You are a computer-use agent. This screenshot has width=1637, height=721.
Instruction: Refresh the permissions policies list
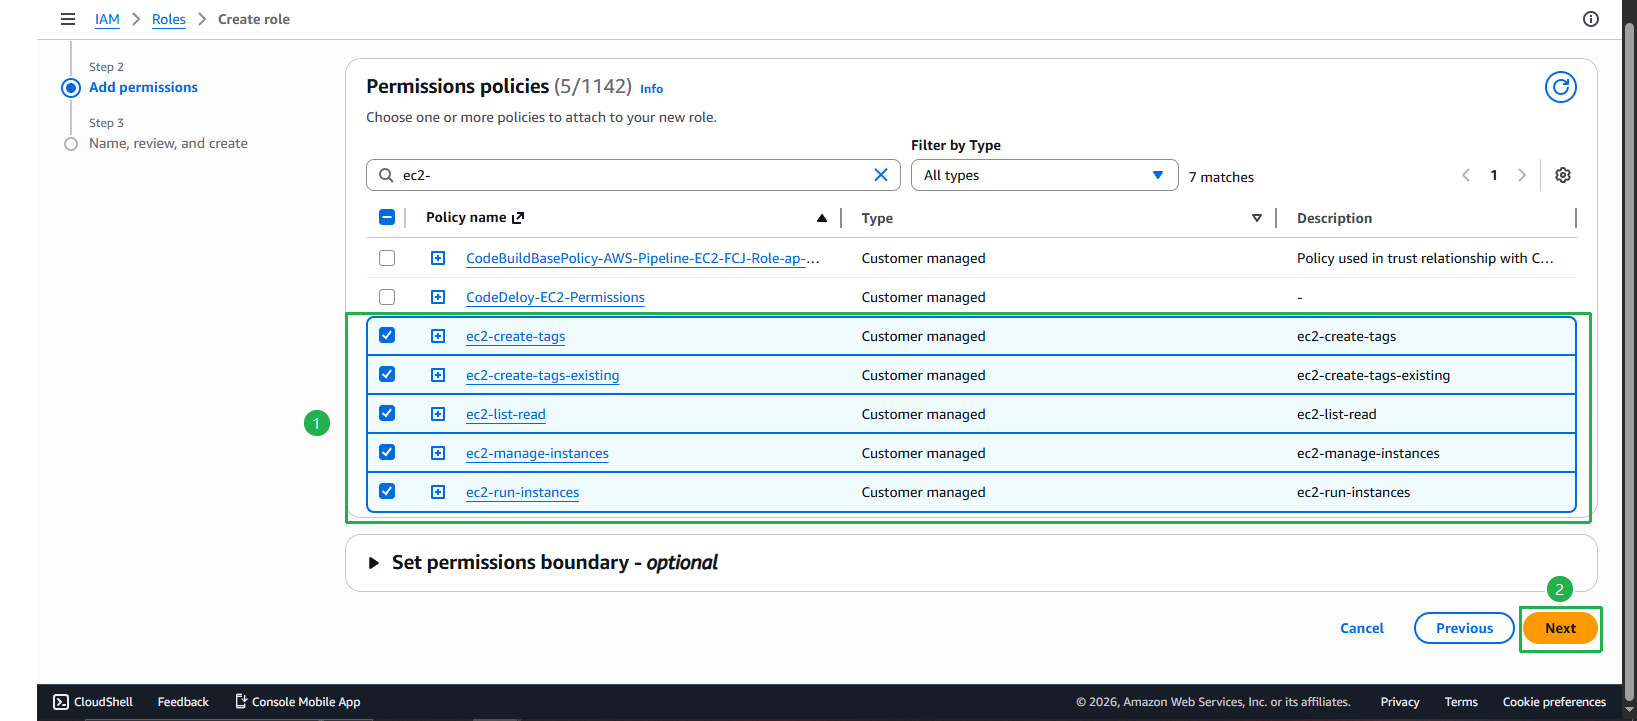pos(1561,87)
